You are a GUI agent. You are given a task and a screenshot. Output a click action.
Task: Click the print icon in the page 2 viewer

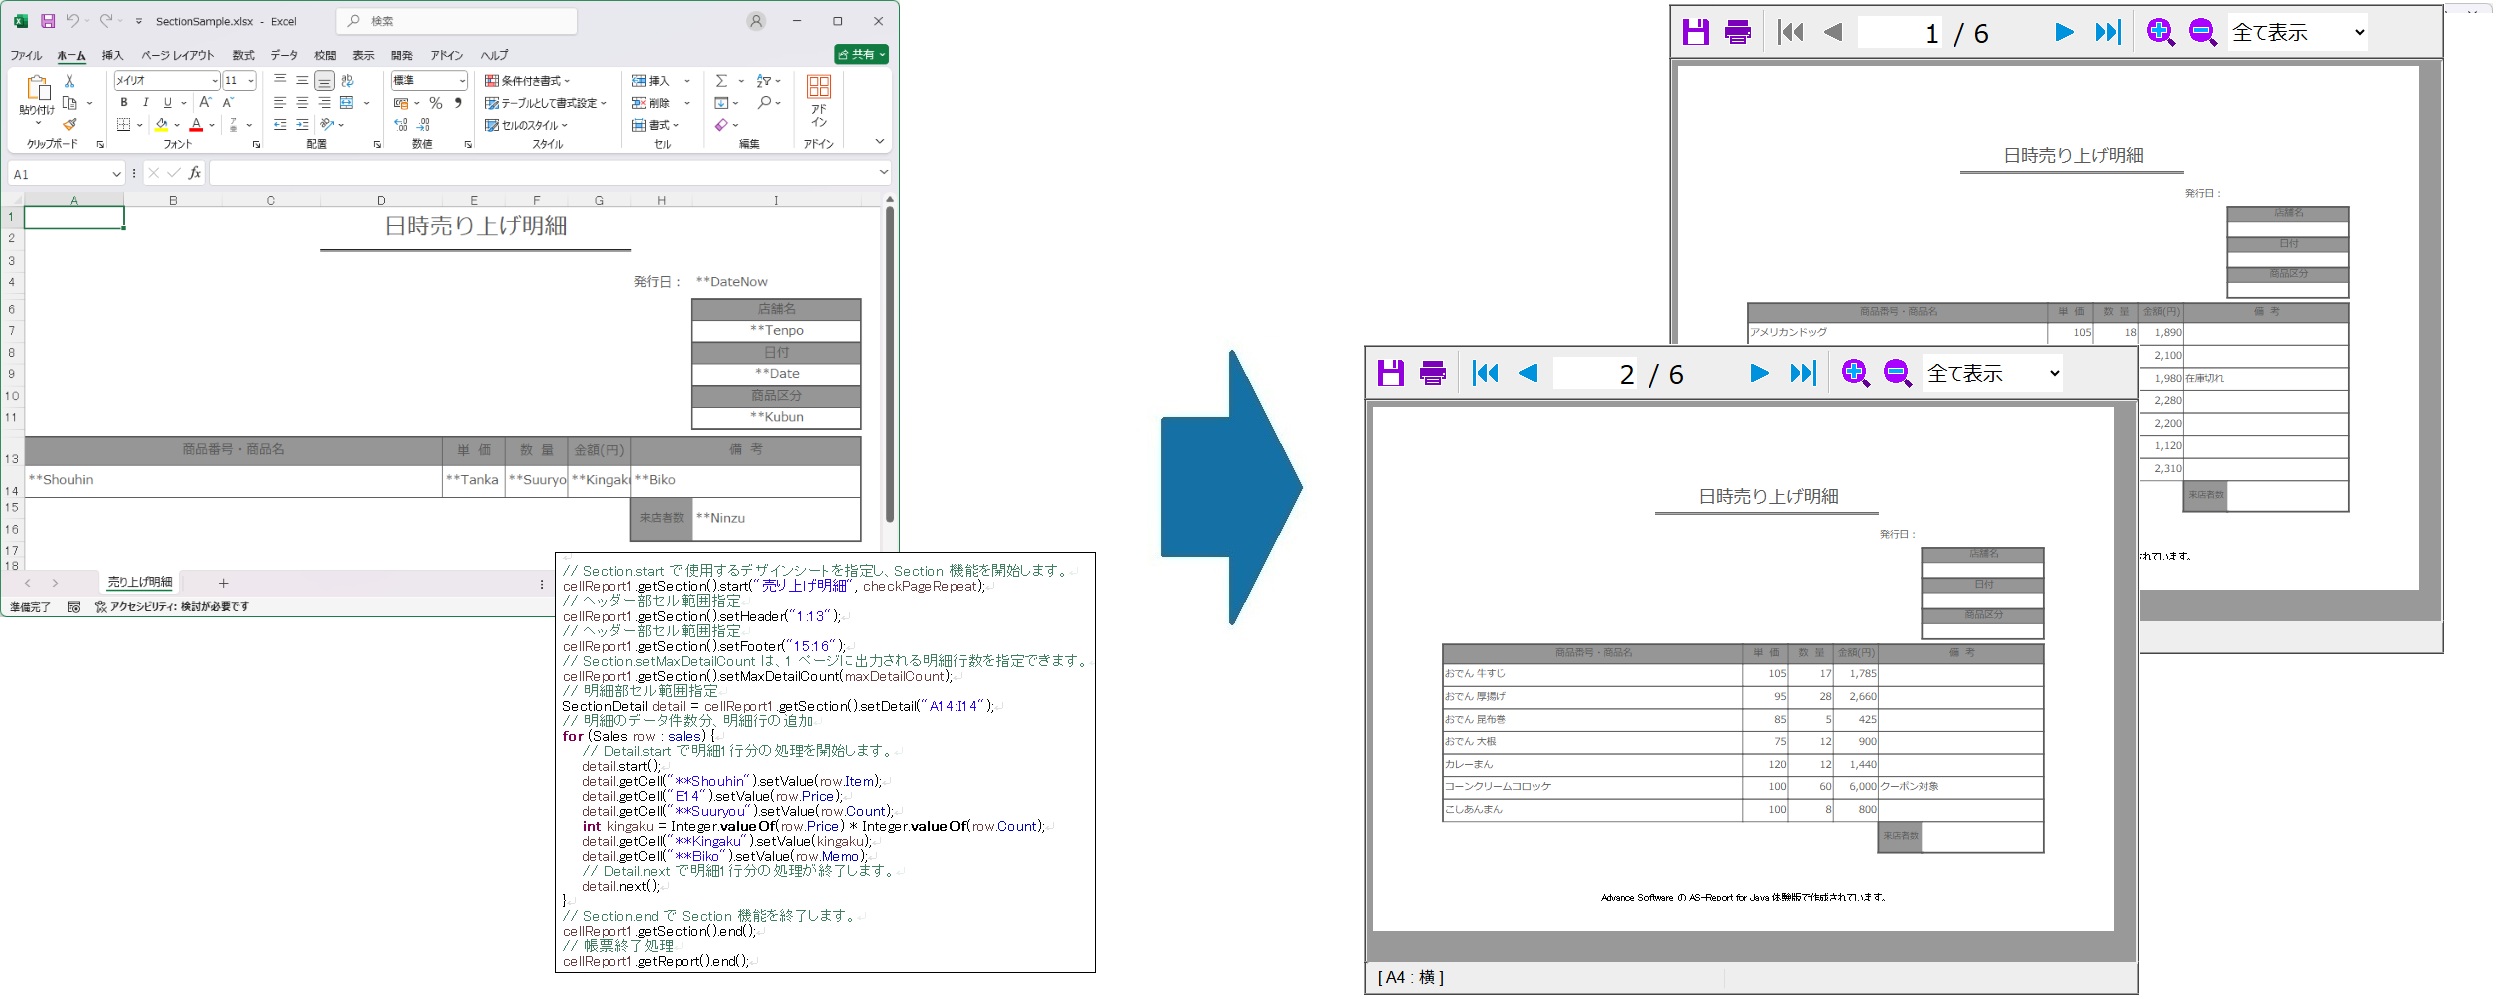click(1432, 373)
